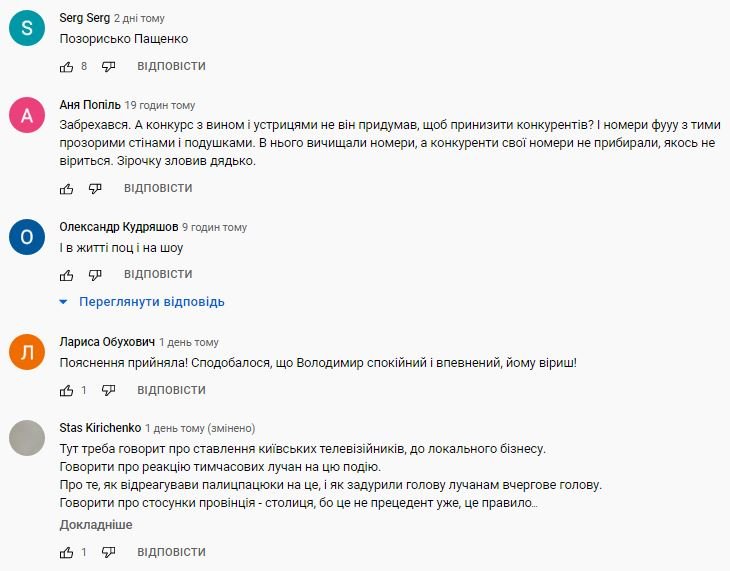Click the Олександр Кудряшов username link
This screenshot has height=571, width=730.
(118, 227)
